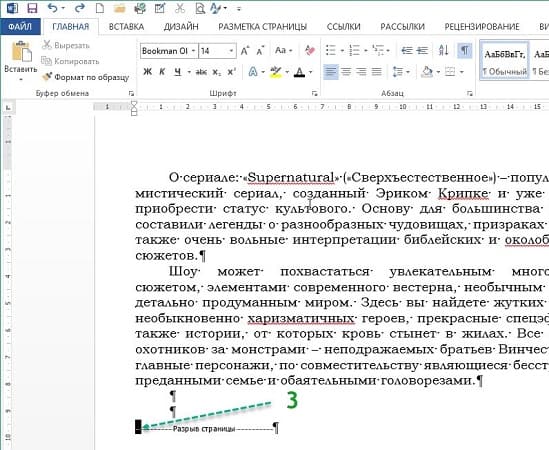The width and height of the screenshot is (549, 450).
Task: Toggle paragraph marks display (¶)
Action: pyautogui.click(x=464, y=51)
